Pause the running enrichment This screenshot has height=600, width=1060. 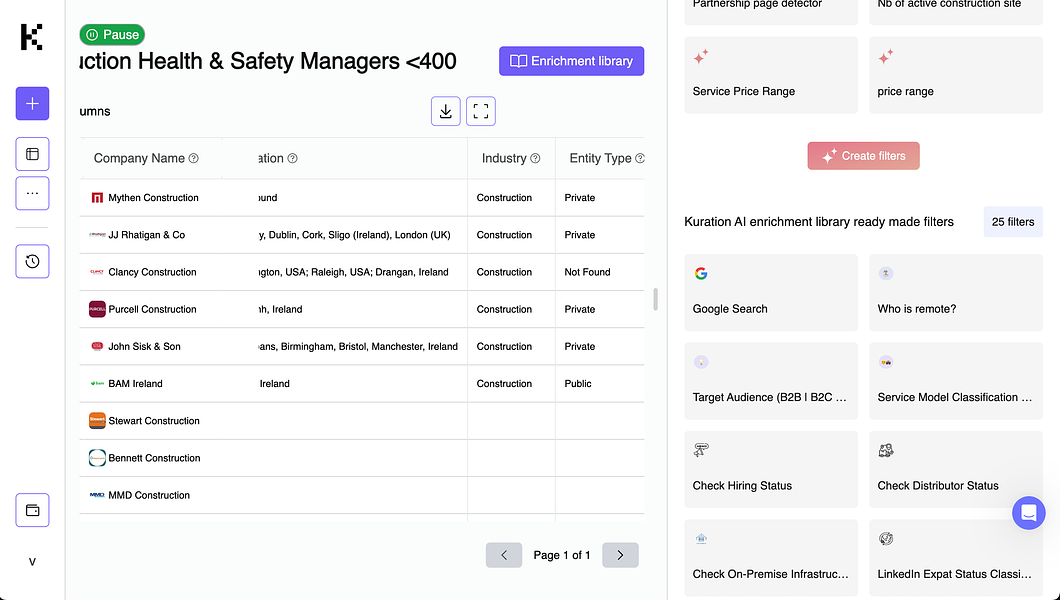pos(112,34)
